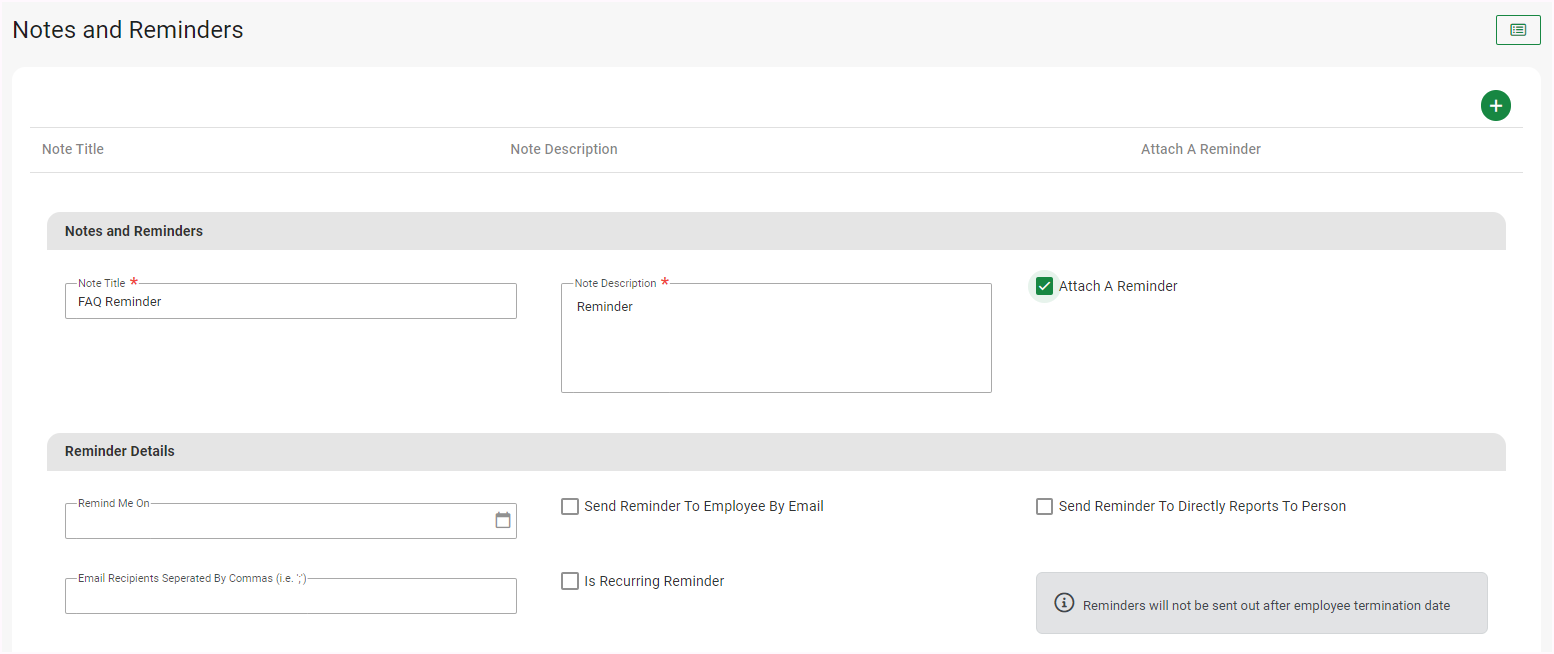Enable Send Reminder To Employee By Email

pyautogui.click(x=570, y=507)
